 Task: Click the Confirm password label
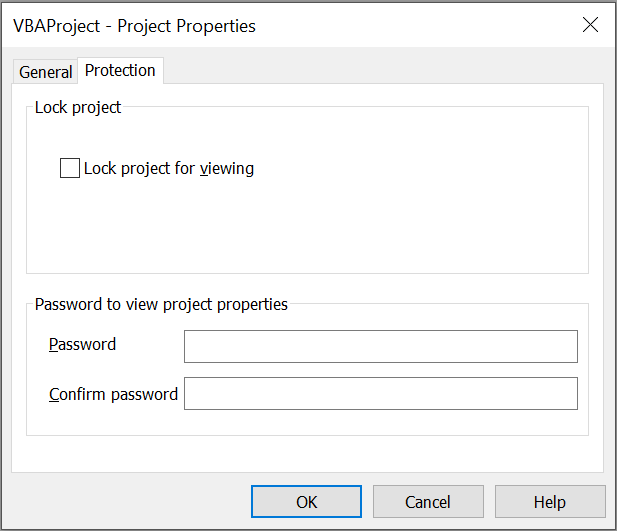coord(113,394)
